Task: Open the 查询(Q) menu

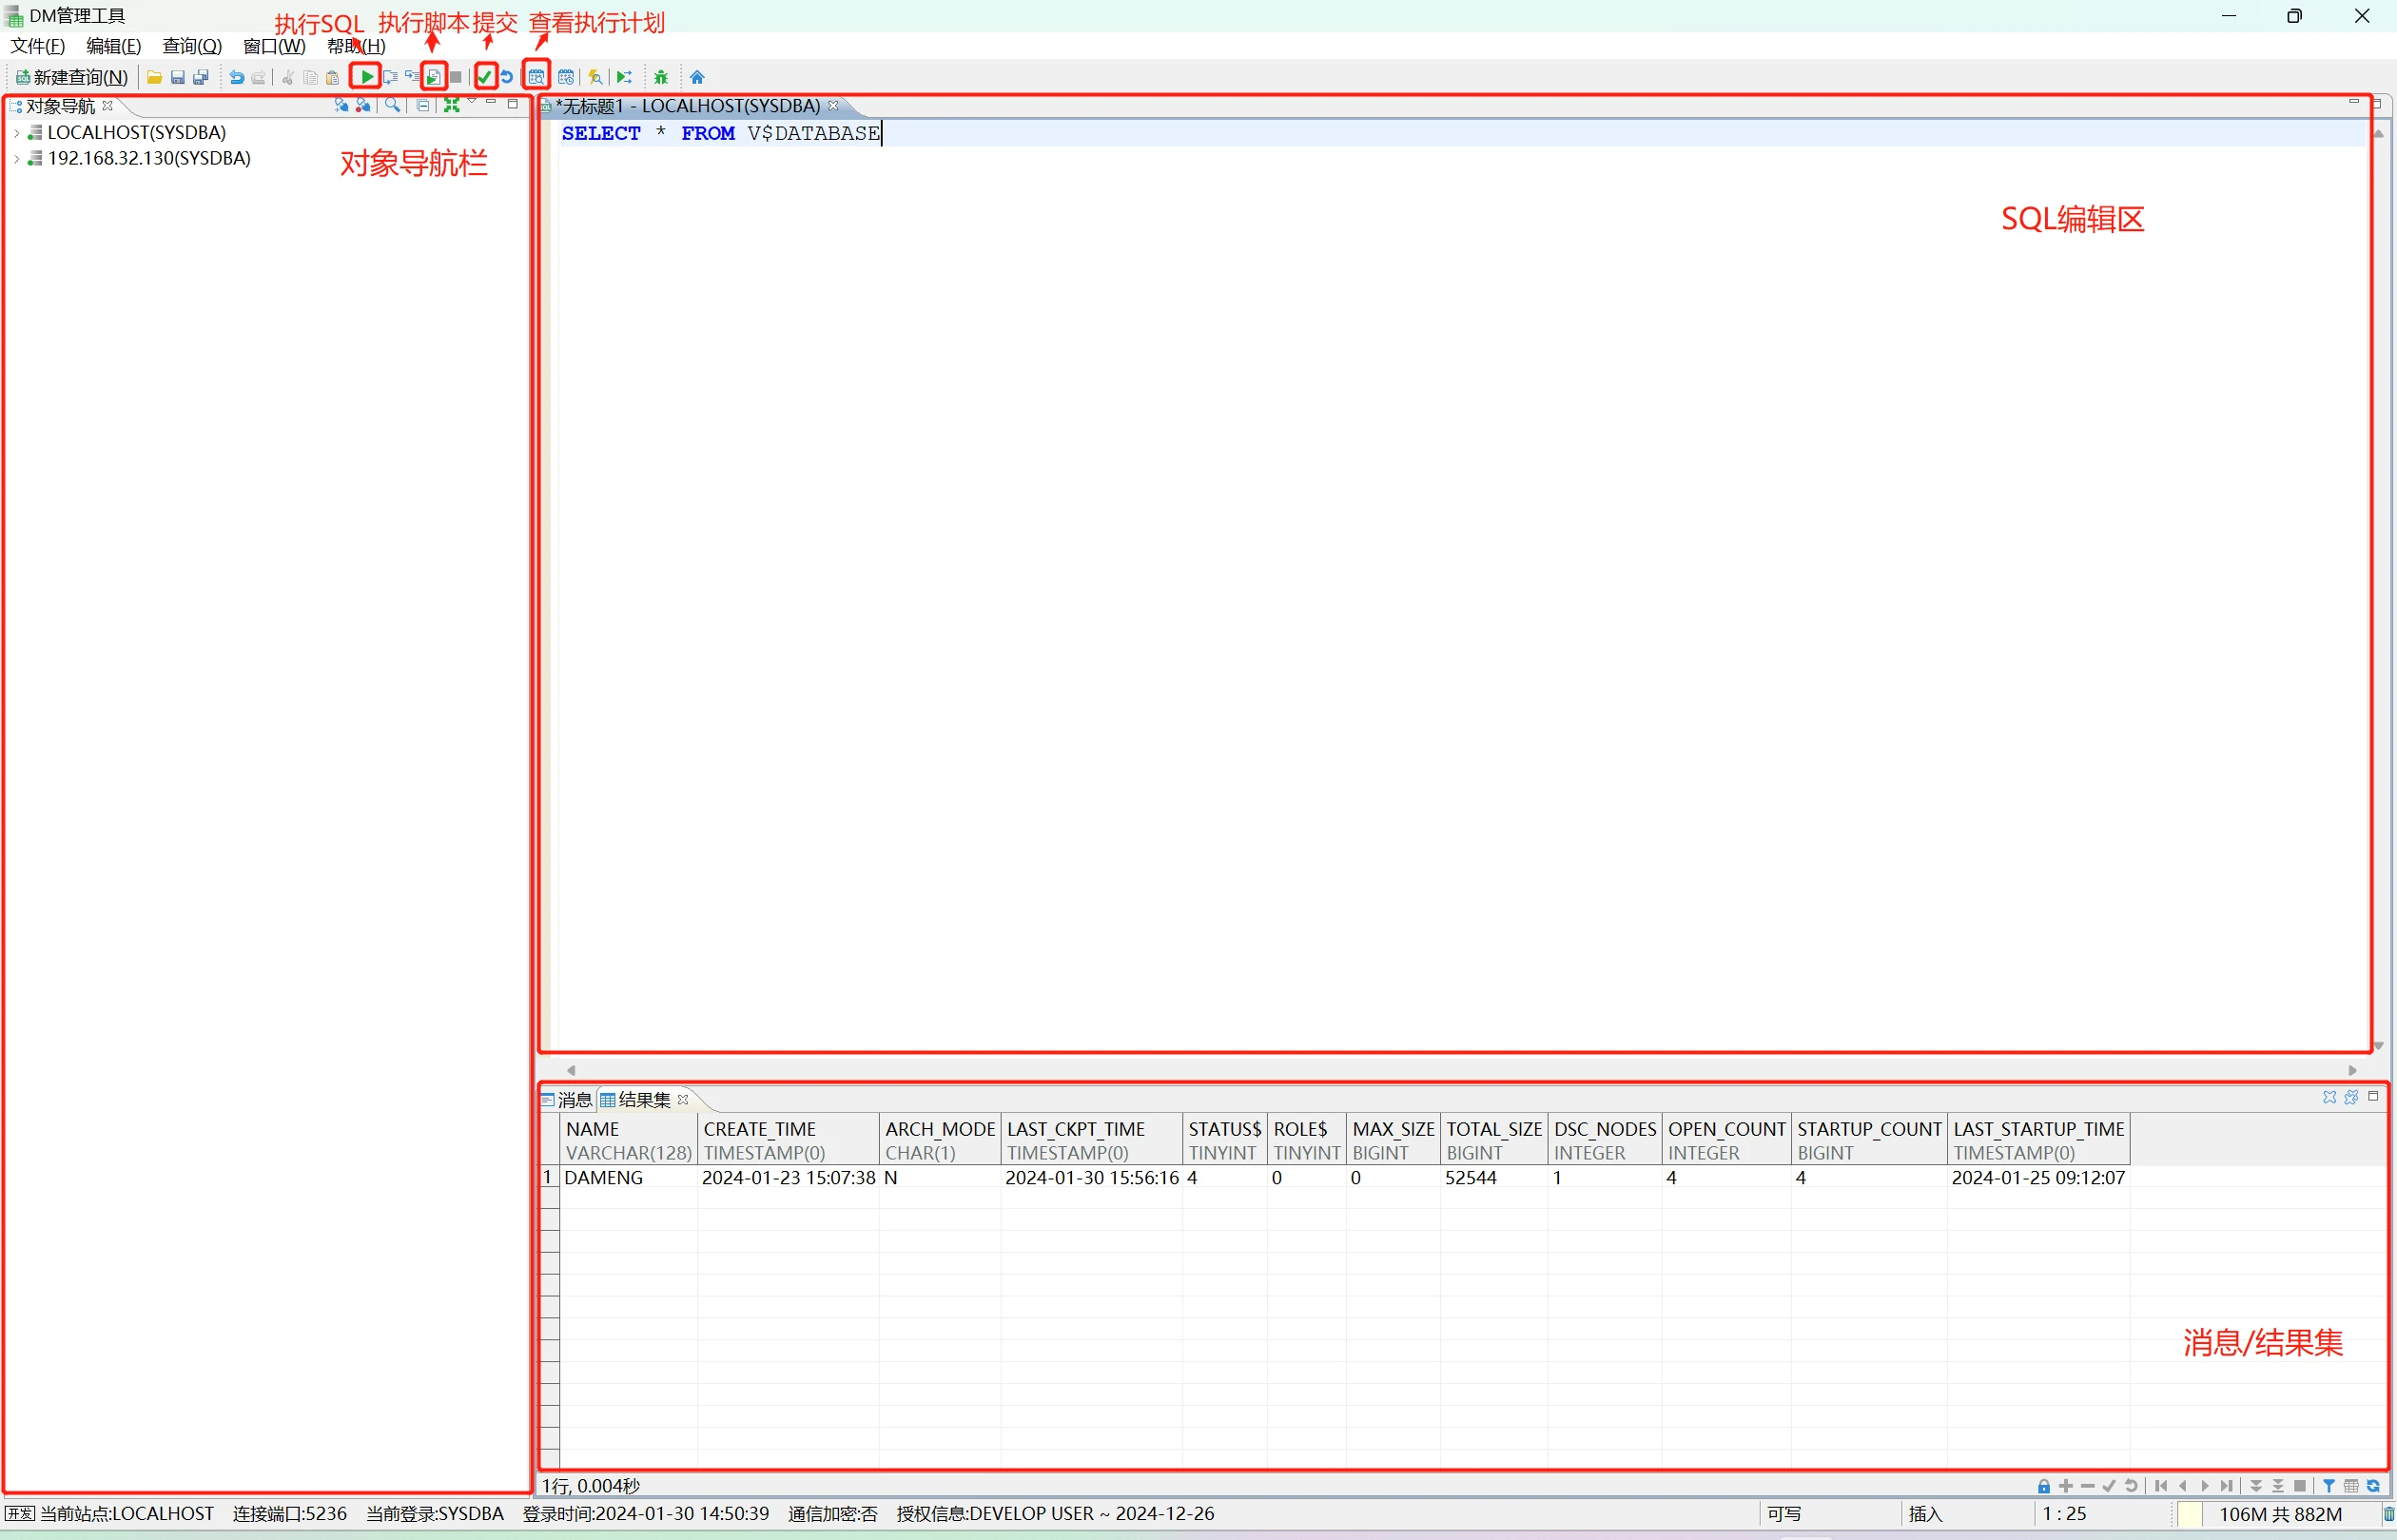Action: pyautogui.click(x=191, y=46)
